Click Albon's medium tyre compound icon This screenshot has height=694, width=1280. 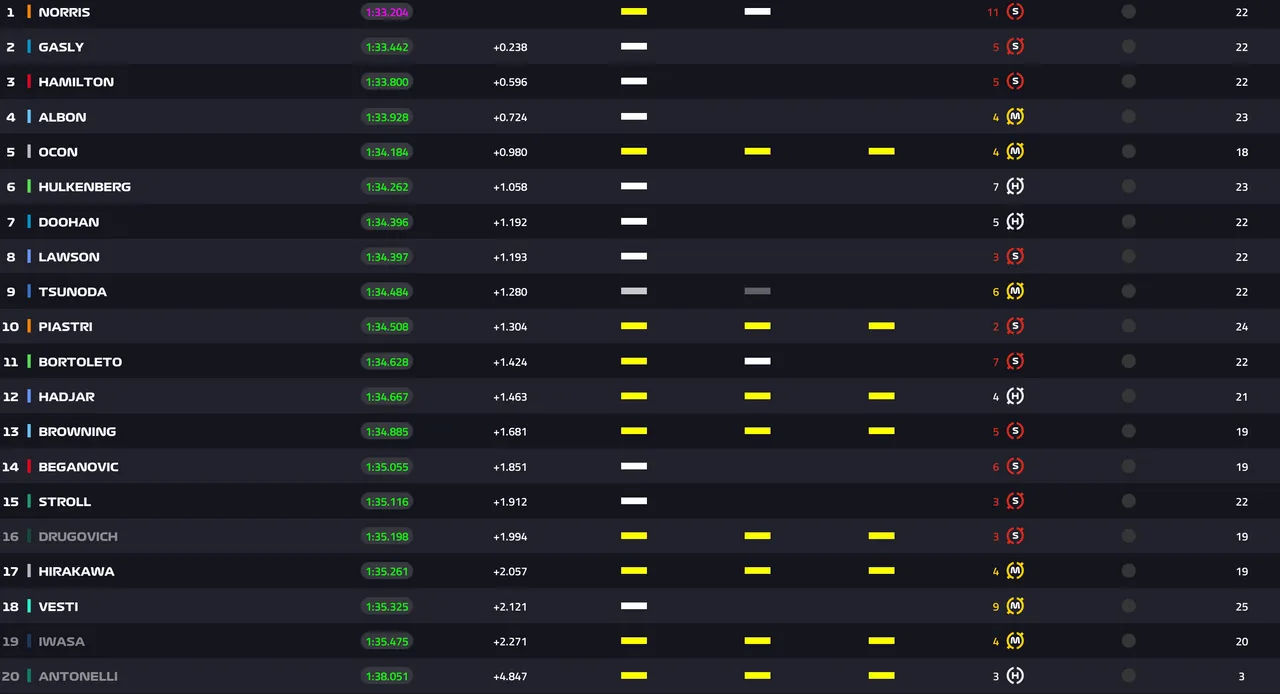click(1015, 117)
